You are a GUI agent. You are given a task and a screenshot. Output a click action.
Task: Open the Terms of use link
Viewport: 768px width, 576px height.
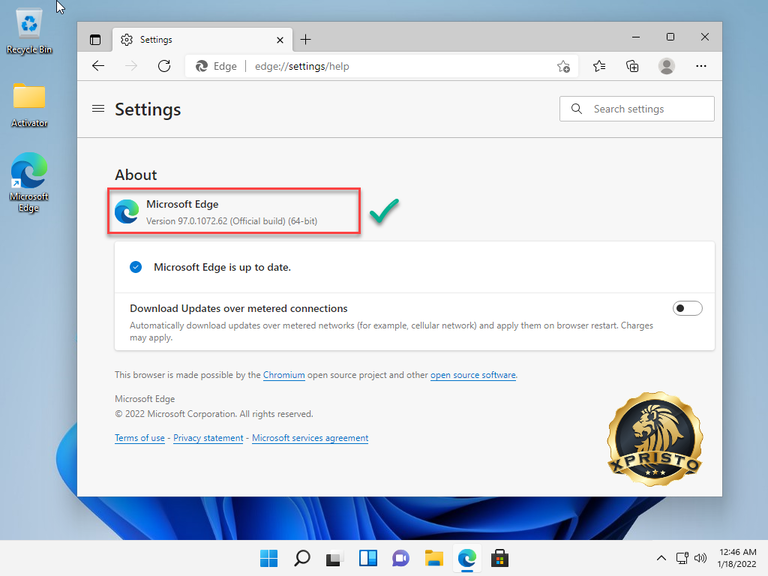click(140, 438)
